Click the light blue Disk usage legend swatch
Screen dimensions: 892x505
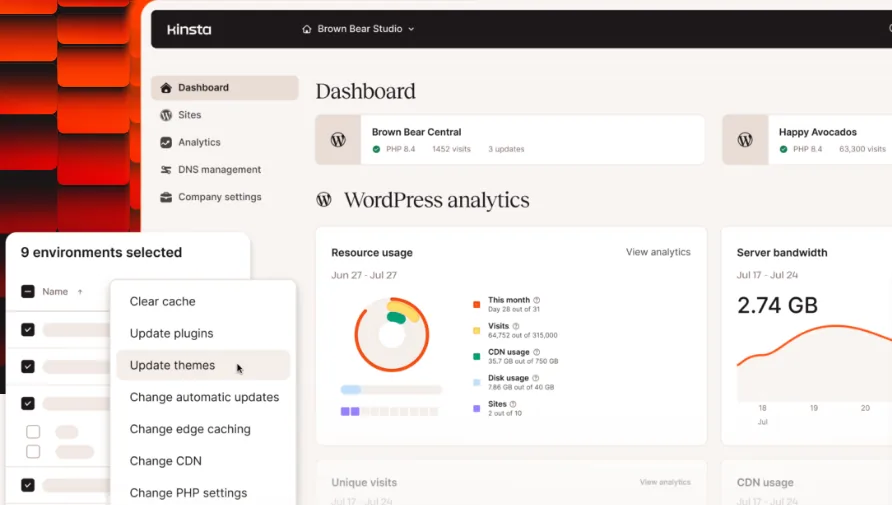point(477,382)
